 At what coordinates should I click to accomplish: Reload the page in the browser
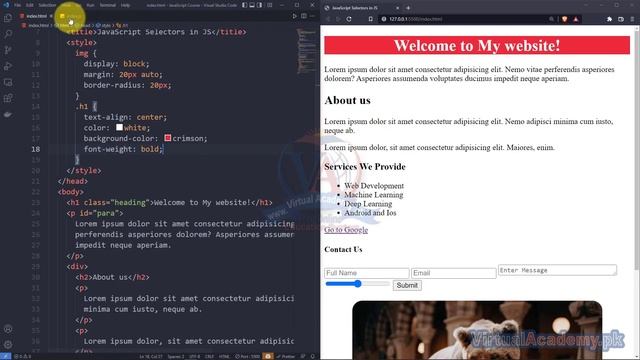click(x=349, y=19)
